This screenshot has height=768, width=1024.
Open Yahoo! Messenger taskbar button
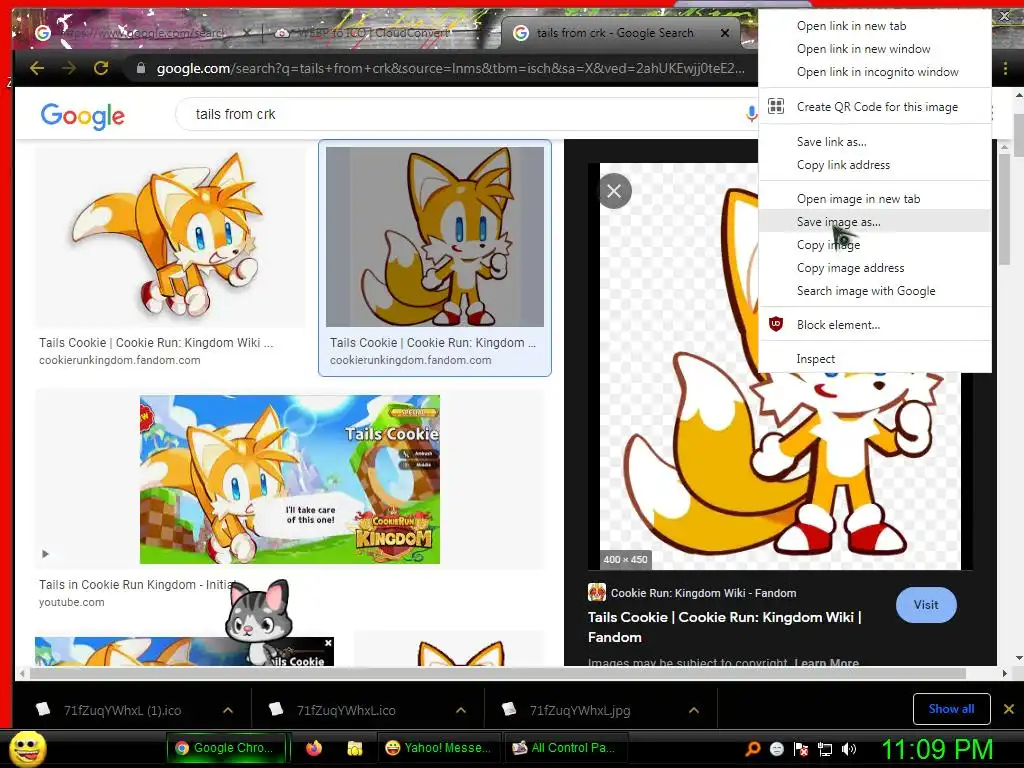[x=438, y=748]
